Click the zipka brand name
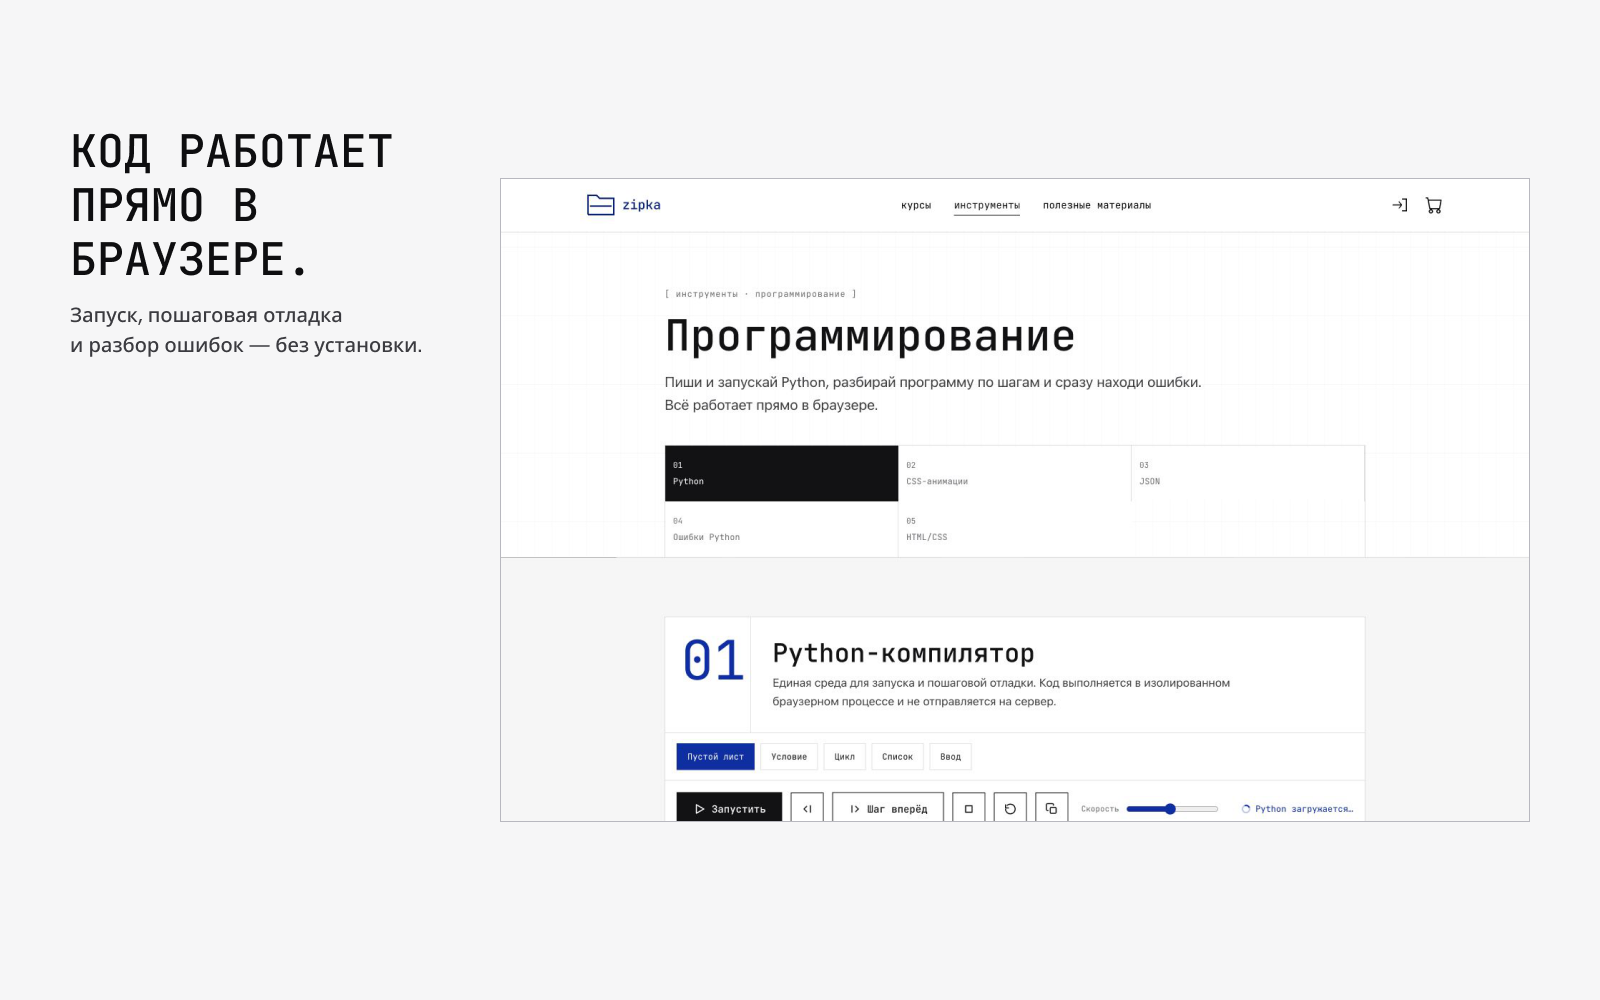The height and width of the screenshot is (1000, 1600). pos(641,205)
